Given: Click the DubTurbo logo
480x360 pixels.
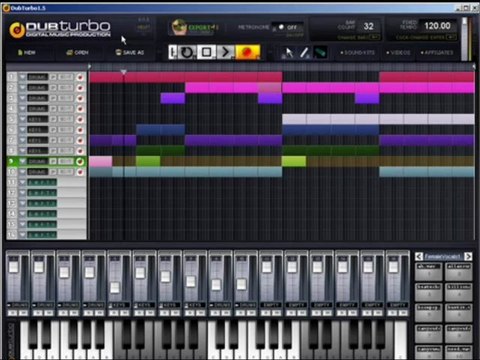Looking at the screenshot, I should (60, 29).
